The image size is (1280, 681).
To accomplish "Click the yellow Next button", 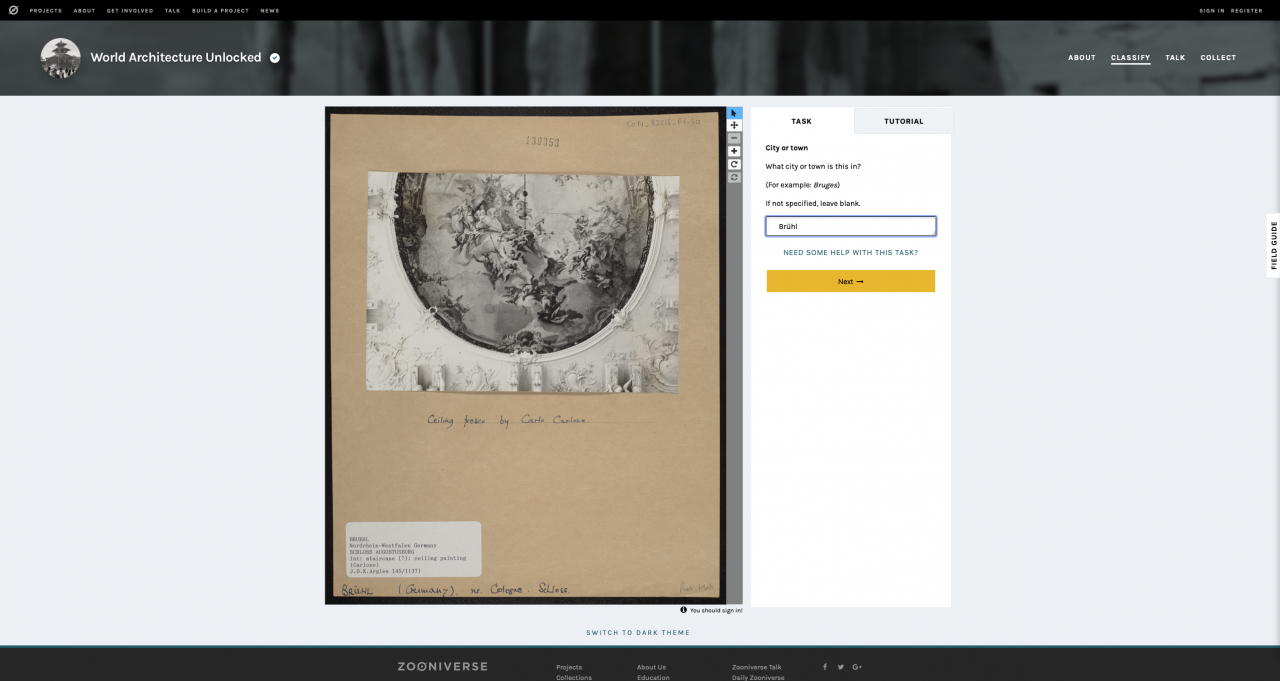I will (x=851, y=281).
